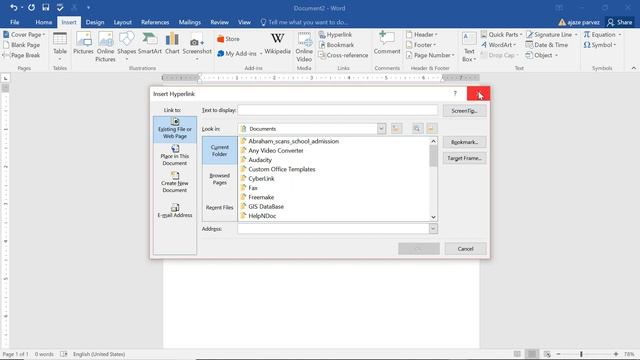This screenshot has height=360, width=640.
Task: Click the Save icon in title bar
Action: [x=46, y=7]
